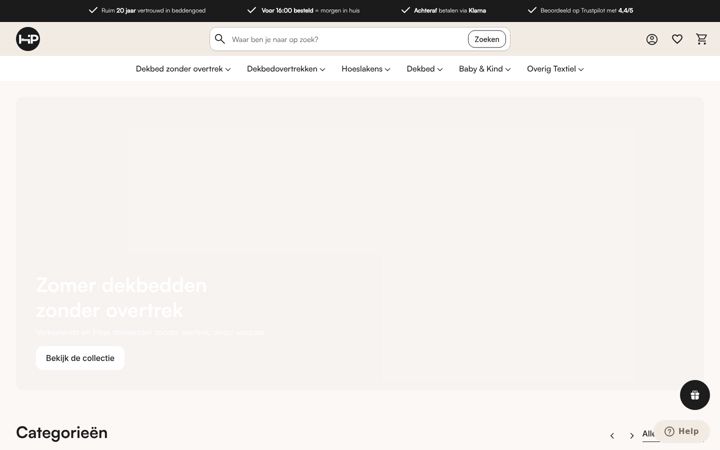Image resolution: width=720 pixels, height=450 pixels.
Task: Focus the 'Waar ben je naar op zoek?' field
Action: click(x=347, y=39)
